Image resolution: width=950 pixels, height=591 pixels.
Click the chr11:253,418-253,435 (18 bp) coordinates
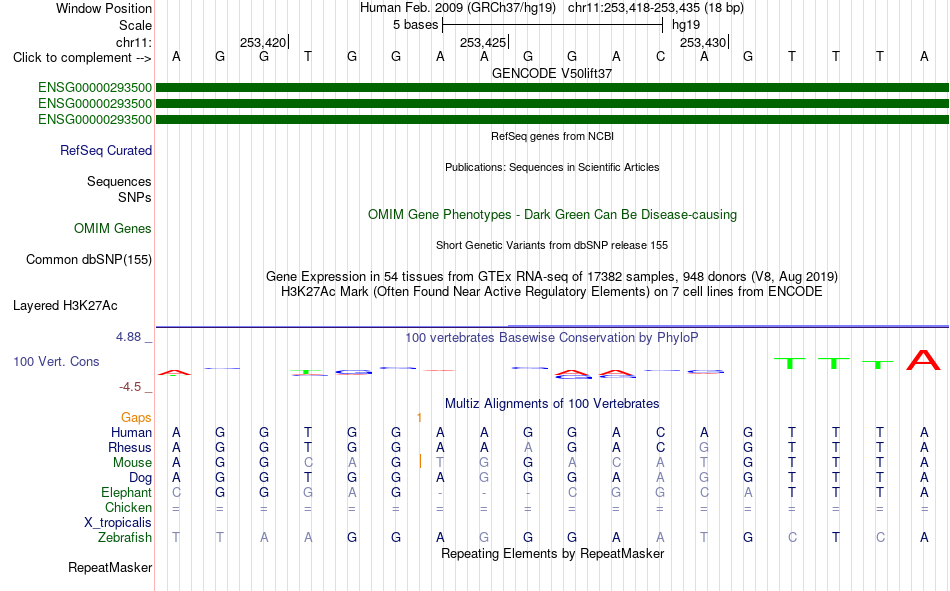tap(656, 8)
